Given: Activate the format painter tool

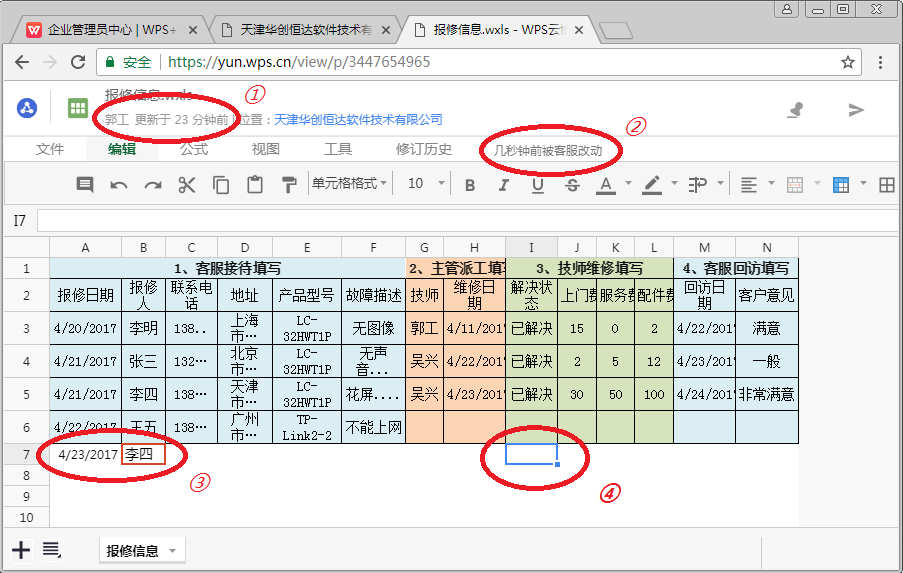Looking at the screenshot, I should coord(289,185).
